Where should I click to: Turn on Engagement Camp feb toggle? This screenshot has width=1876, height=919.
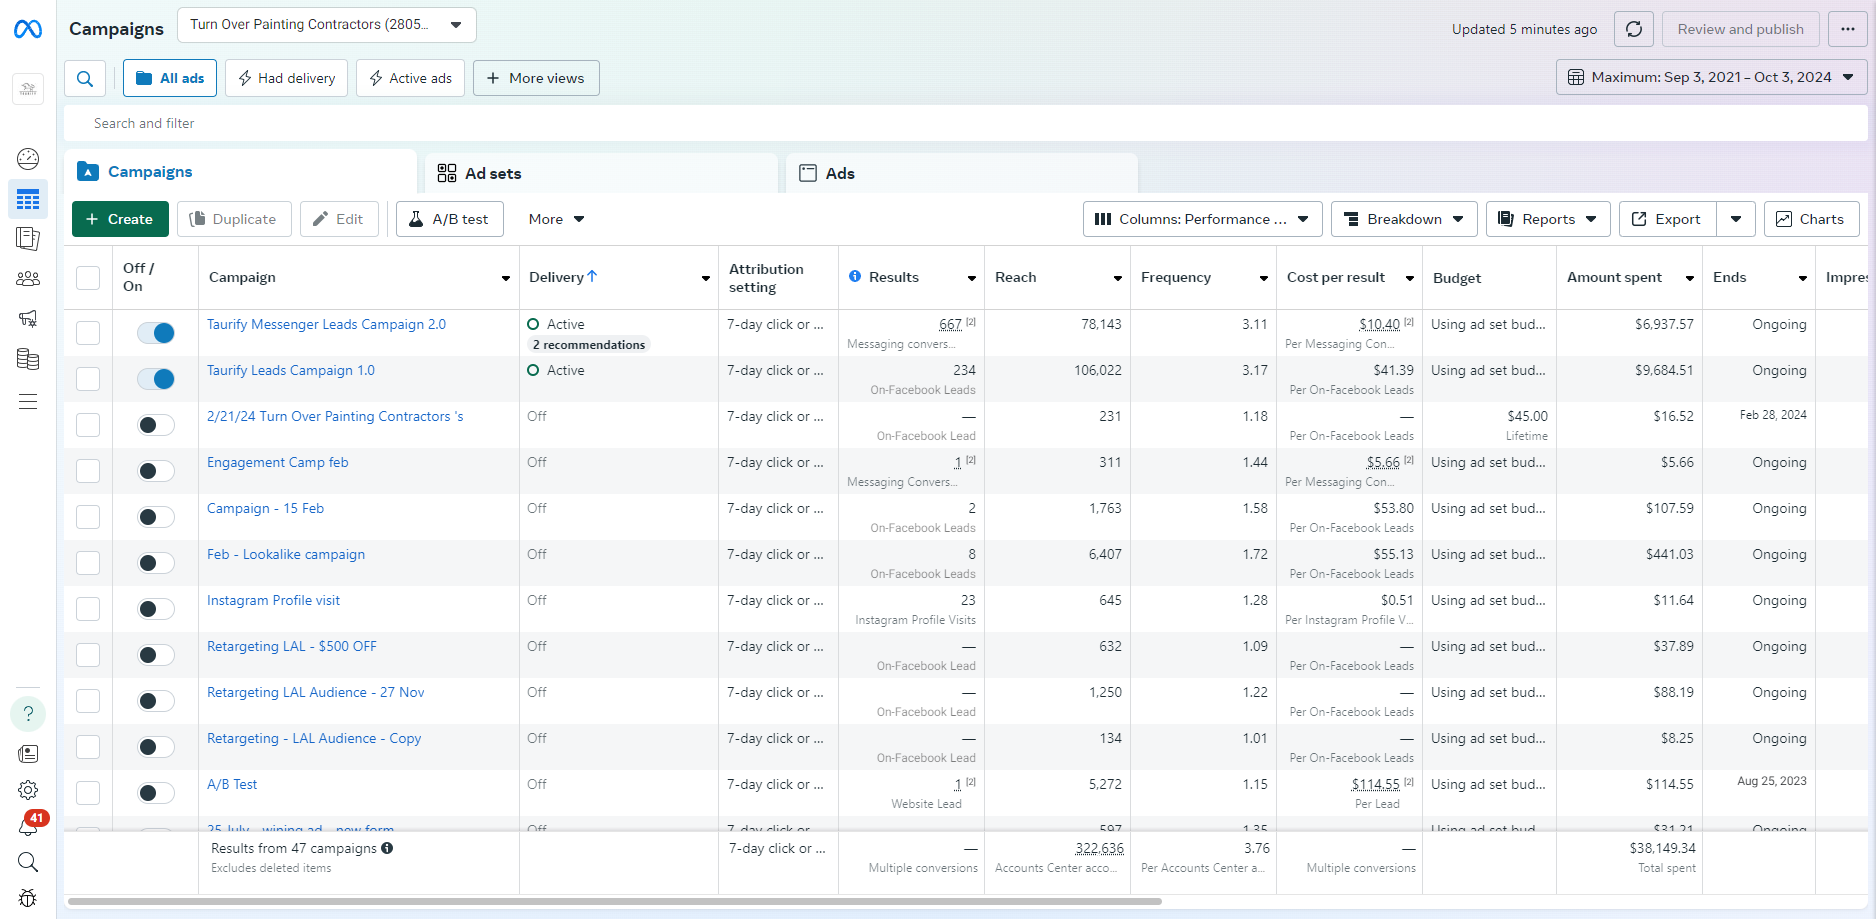pyautogui.click(x=156, y=471)
